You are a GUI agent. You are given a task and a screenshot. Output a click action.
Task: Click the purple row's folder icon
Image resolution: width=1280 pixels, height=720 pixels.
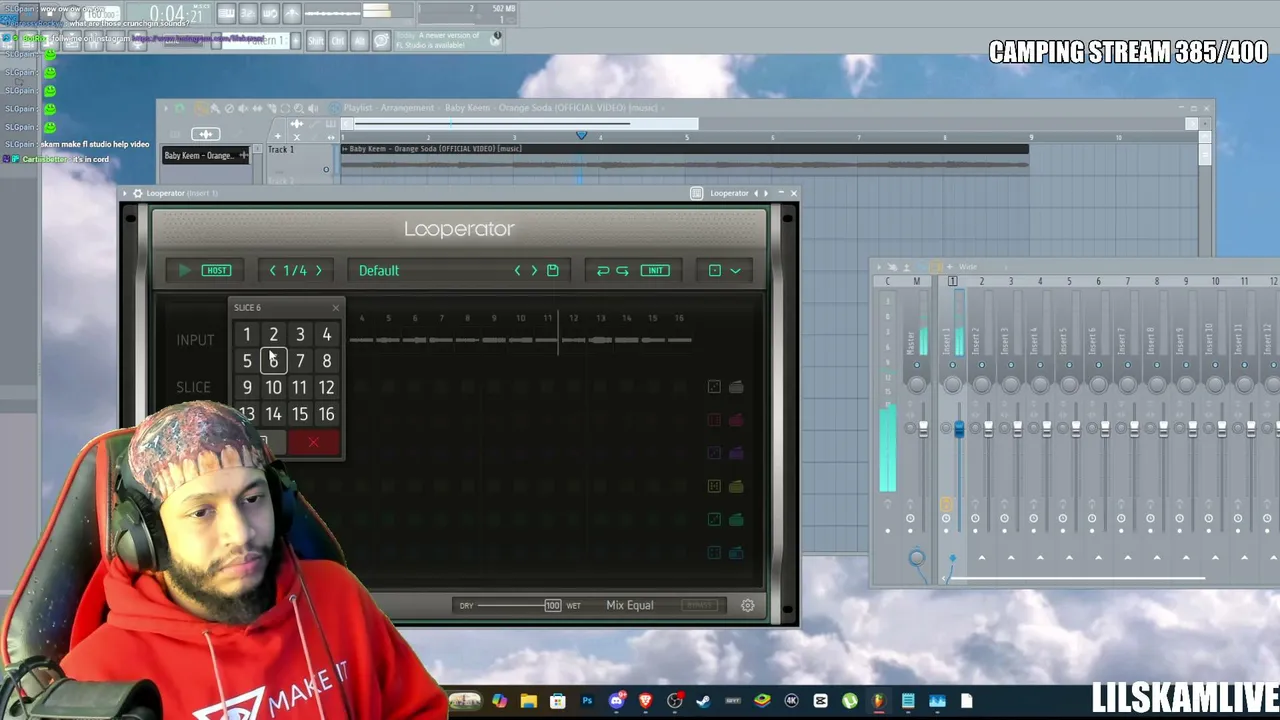[x=736, y=453]
